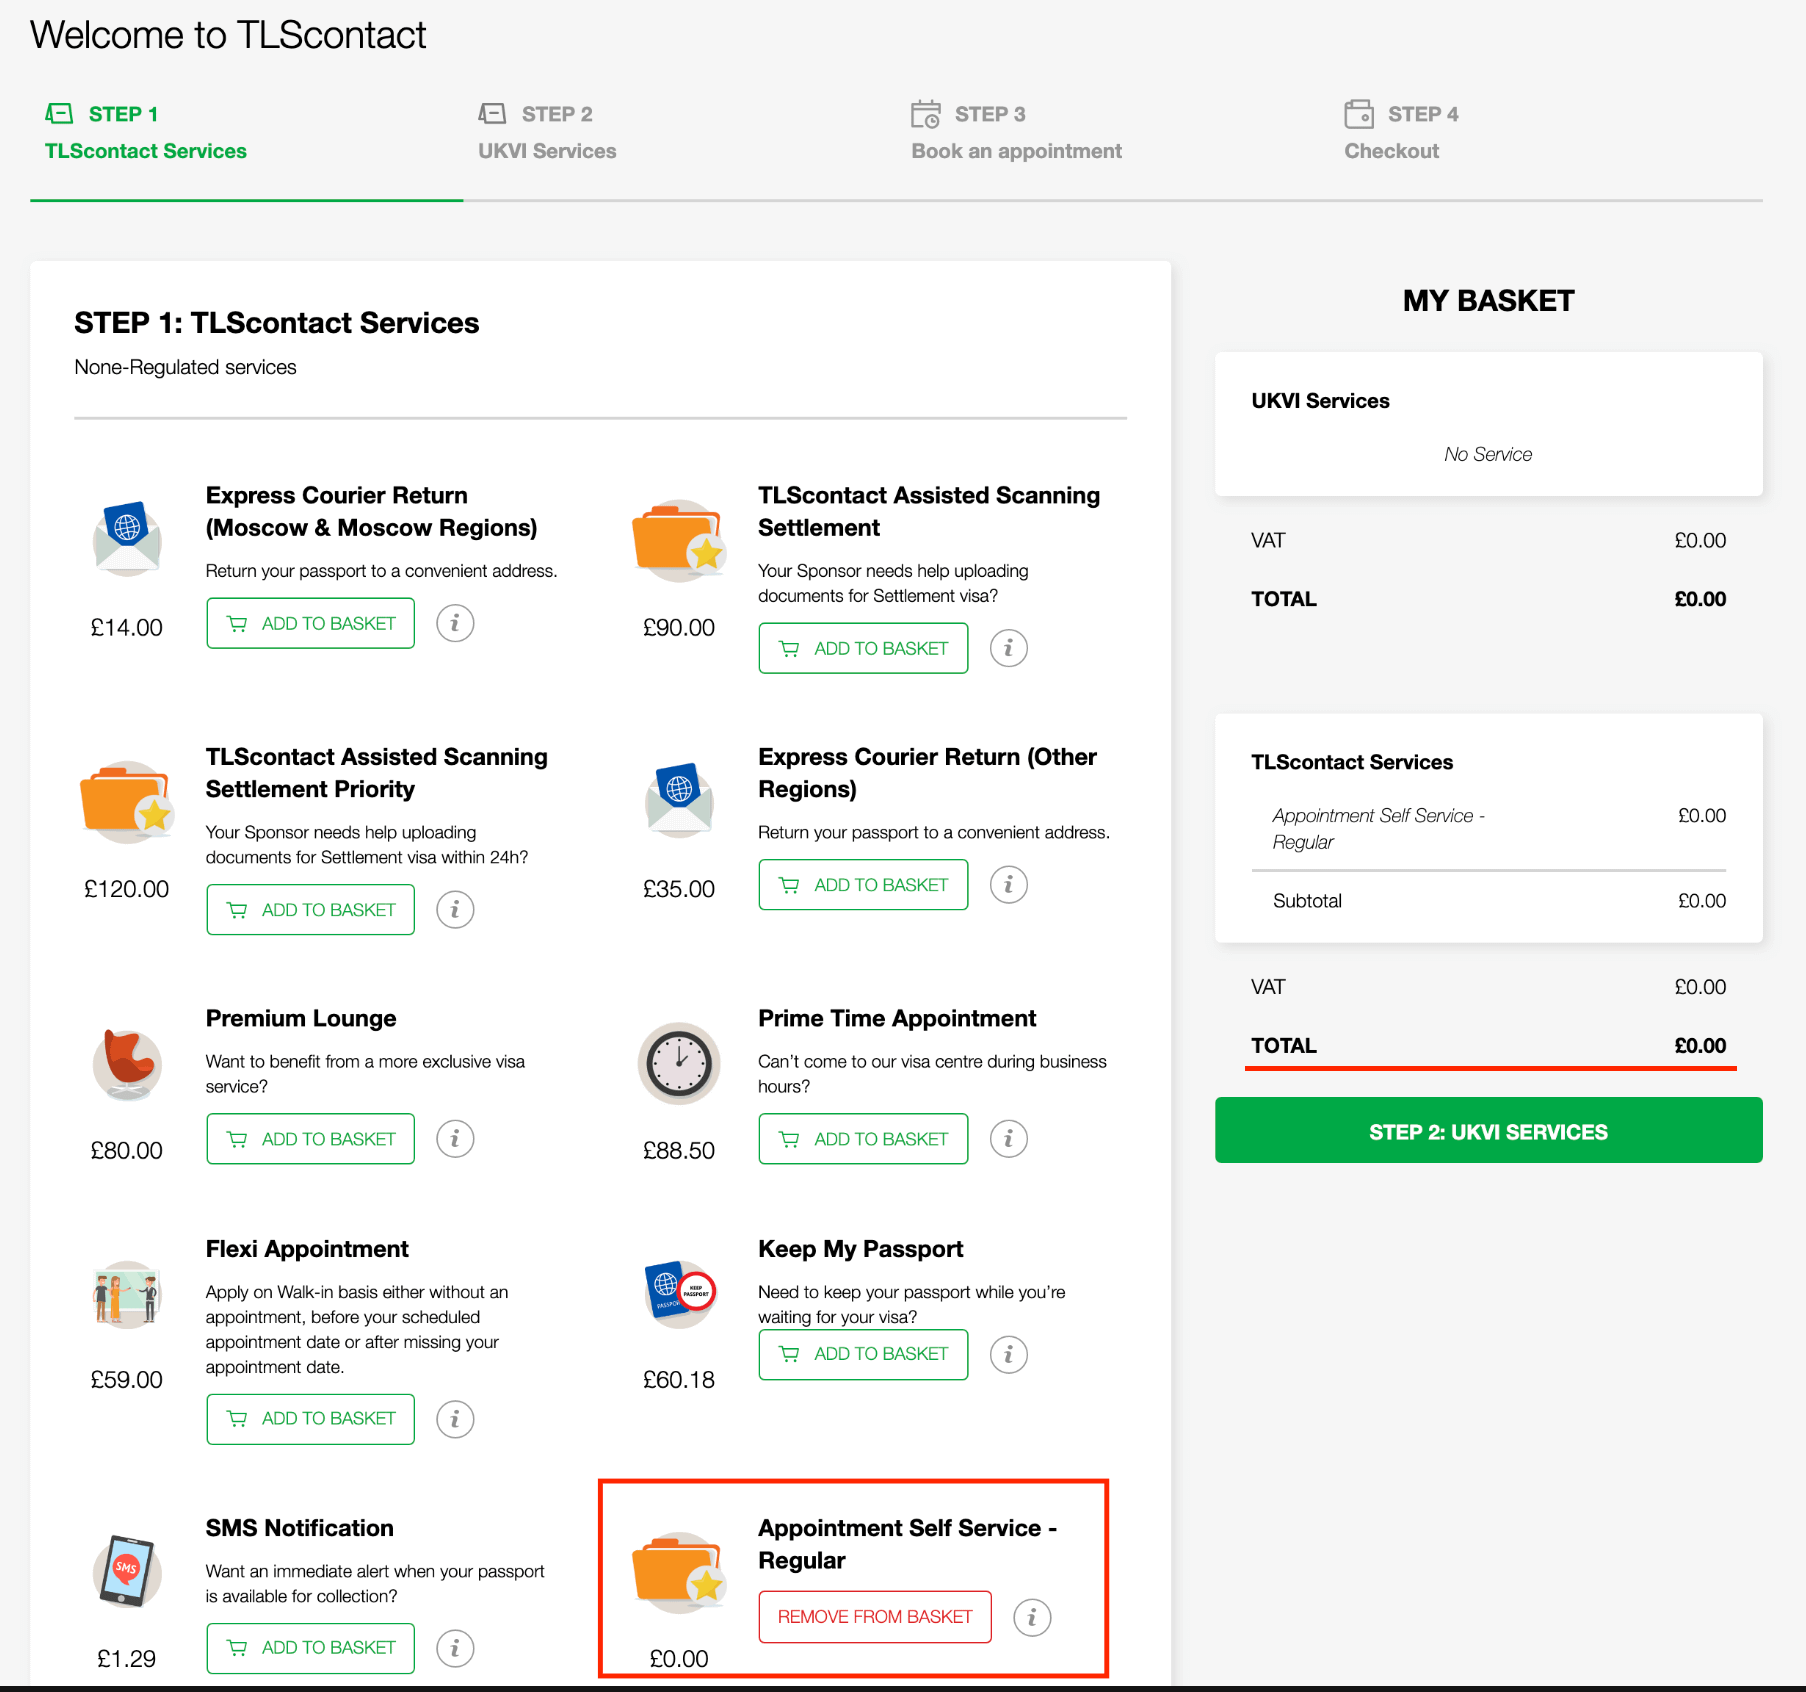Remove Appointment Self Service from basket
This screenshot has height=1692, width=1806.
874,1617
